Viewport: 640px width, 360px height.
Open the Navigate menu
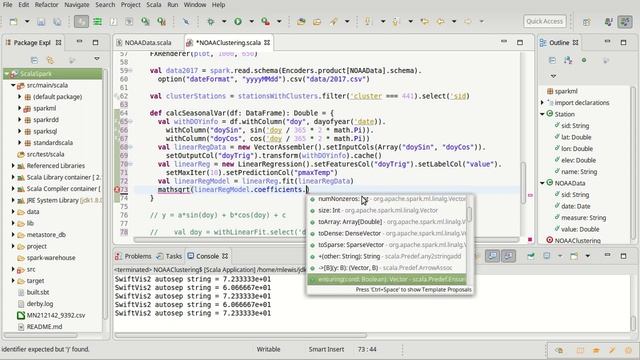point(77,5)
